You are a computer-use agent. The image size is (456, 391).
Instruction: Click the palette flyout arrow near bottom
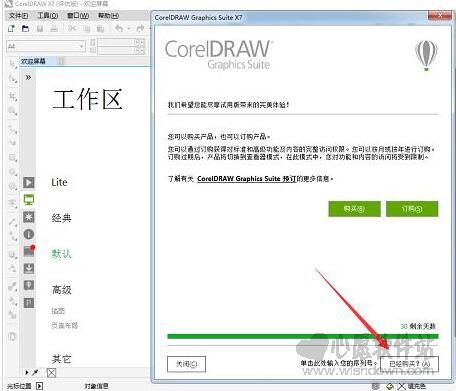[27, 372]
